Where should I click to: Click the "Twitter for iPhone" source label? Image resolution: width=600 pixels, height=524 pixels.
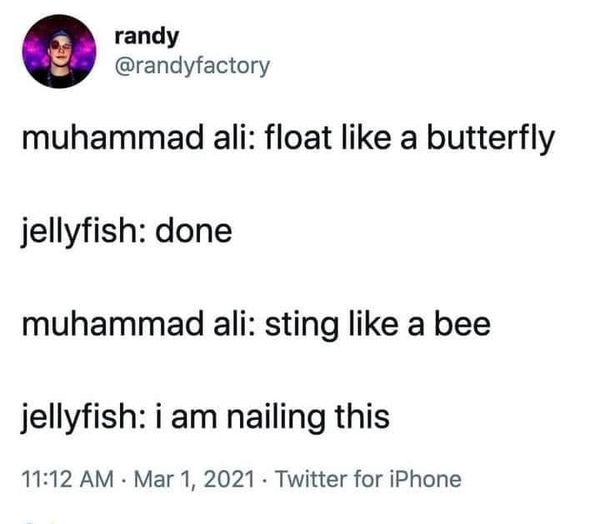tap(370, 478)
